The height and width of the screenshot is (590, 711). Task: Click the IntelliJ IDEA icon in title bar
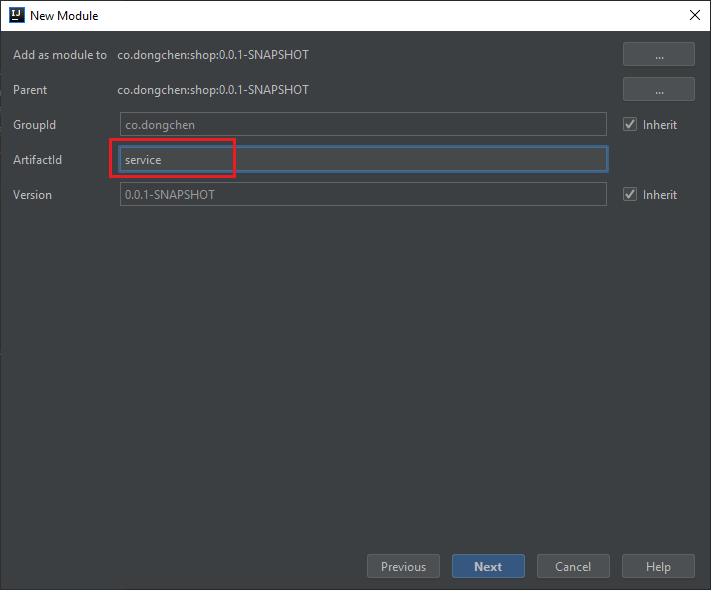click(16, 15)
